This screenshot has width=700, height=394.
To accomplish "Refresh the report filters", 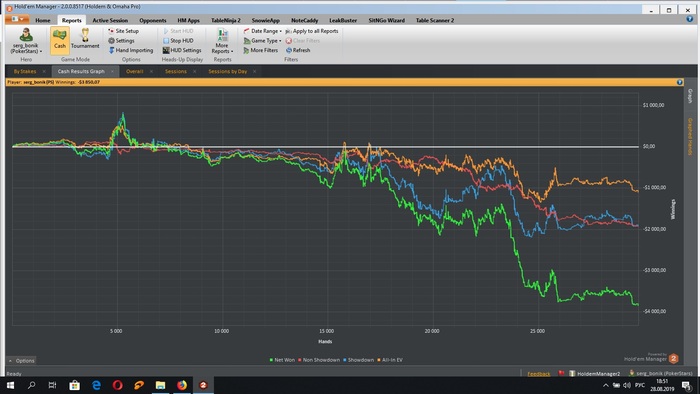I will click(298, 50).
